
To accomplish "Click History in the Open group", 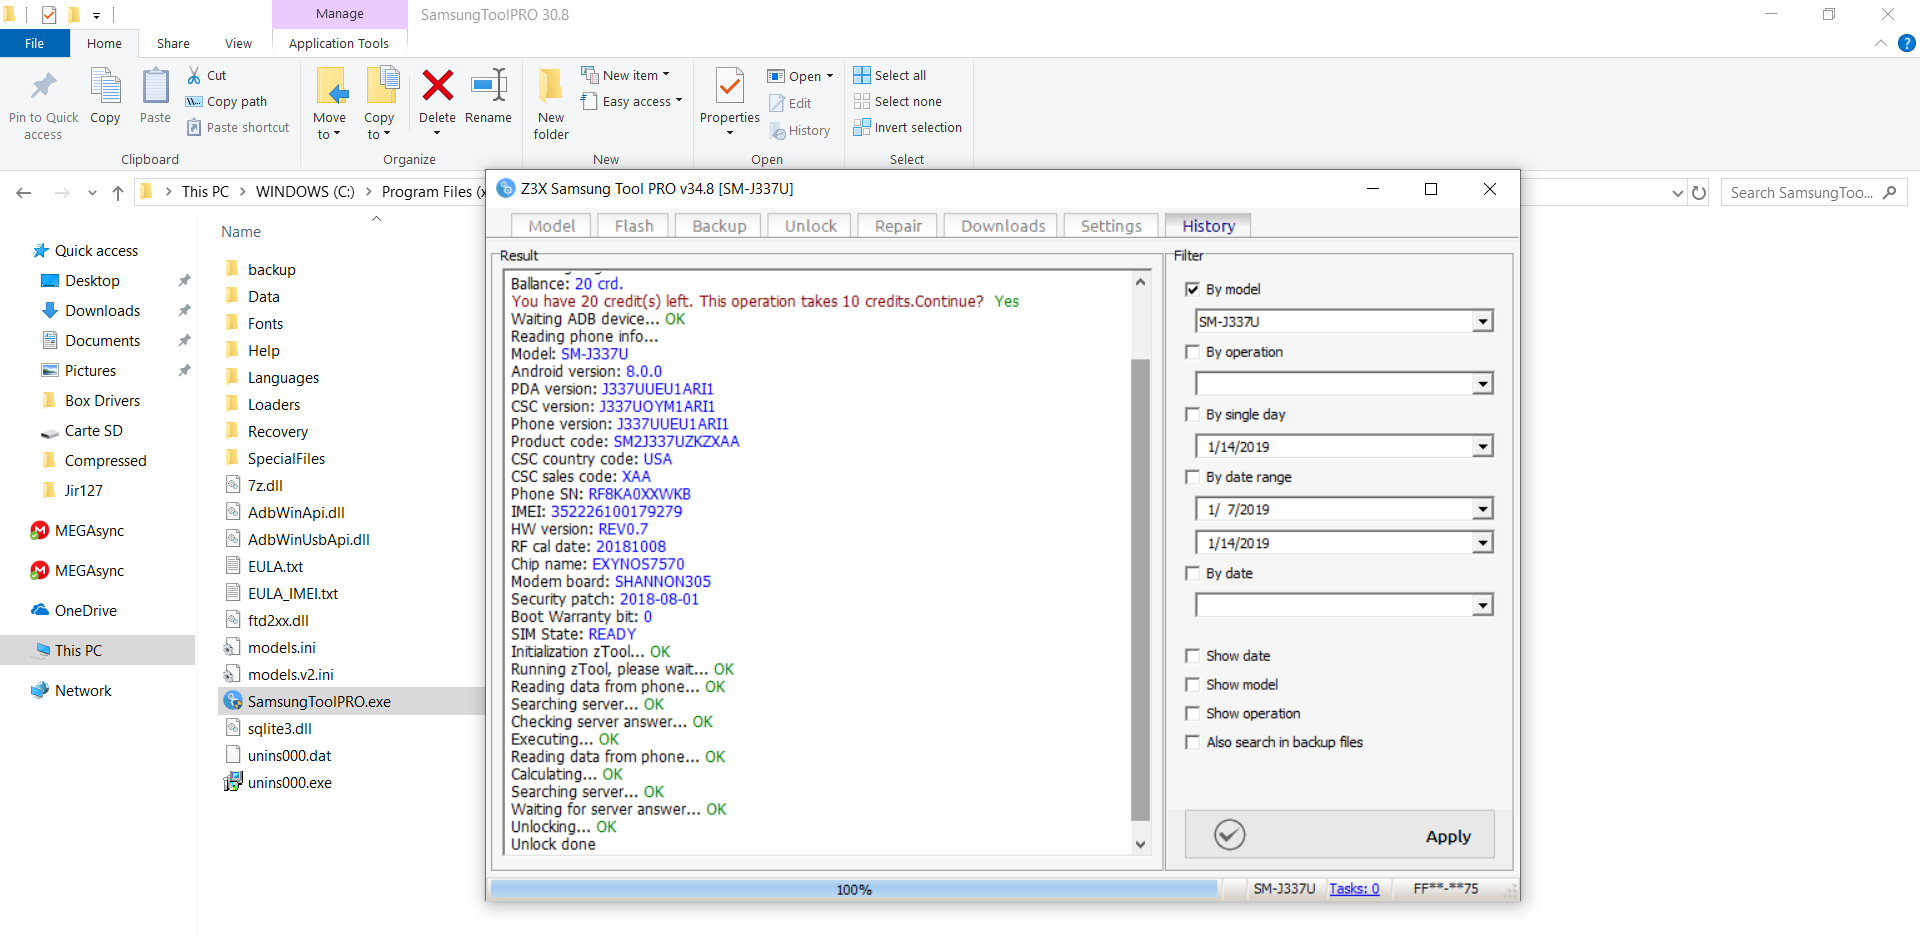I will click(800, 130).
